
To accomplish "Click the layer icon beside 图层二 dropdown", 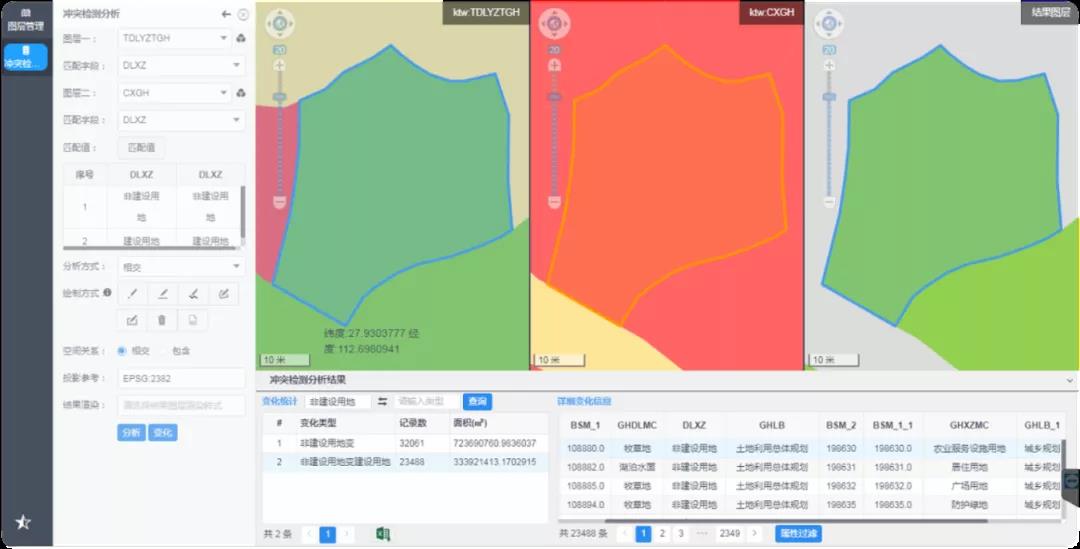I will (241, 93).
